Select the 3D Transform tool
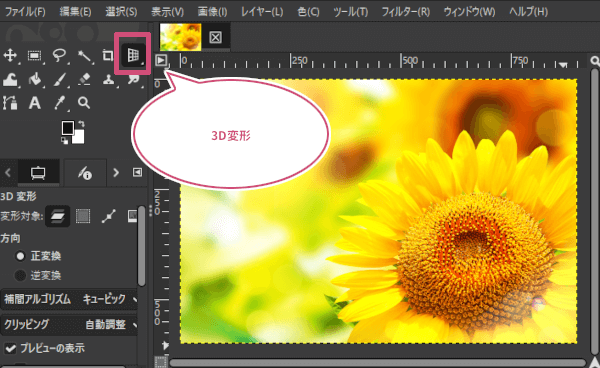Image resolution: width=600 pixels, height=368 pixels. tap(133, 56)
